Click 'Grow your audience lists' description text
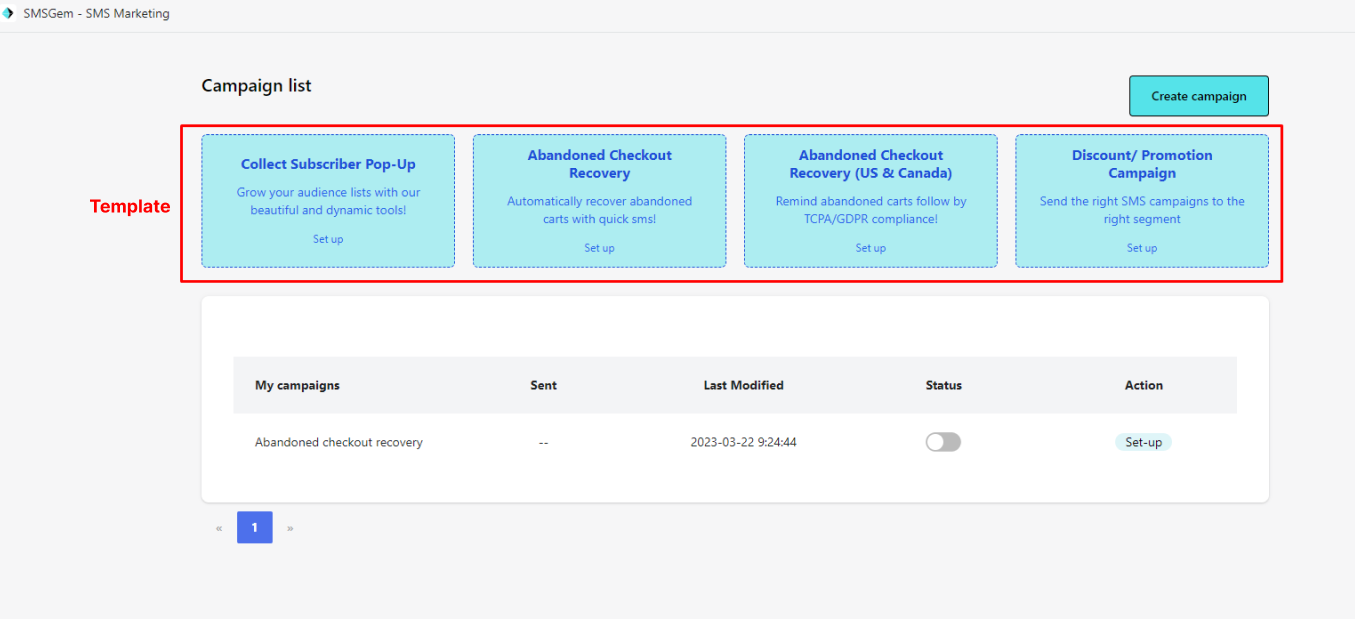Viewport: 1355px width, 619px height. (x=328, y=201)
